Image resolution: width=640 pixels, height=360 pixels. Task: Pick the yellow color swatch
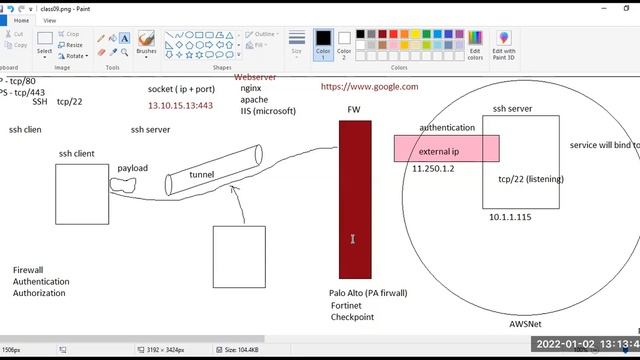point(416,34)
